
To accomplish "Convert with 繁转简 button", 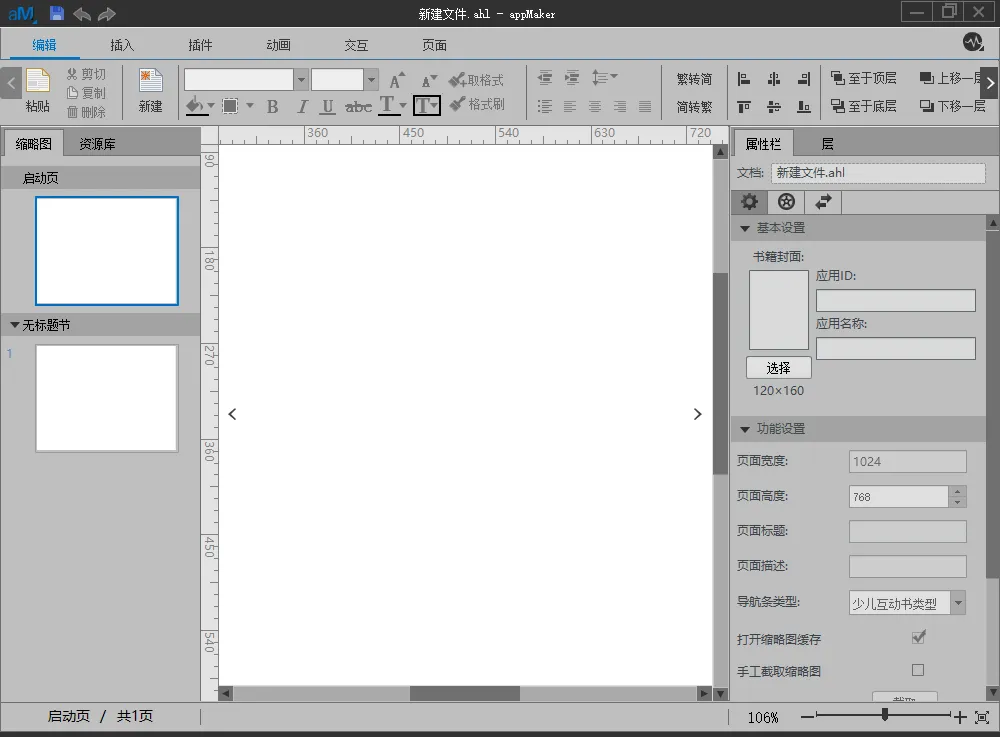I will (x=694, y=79).
